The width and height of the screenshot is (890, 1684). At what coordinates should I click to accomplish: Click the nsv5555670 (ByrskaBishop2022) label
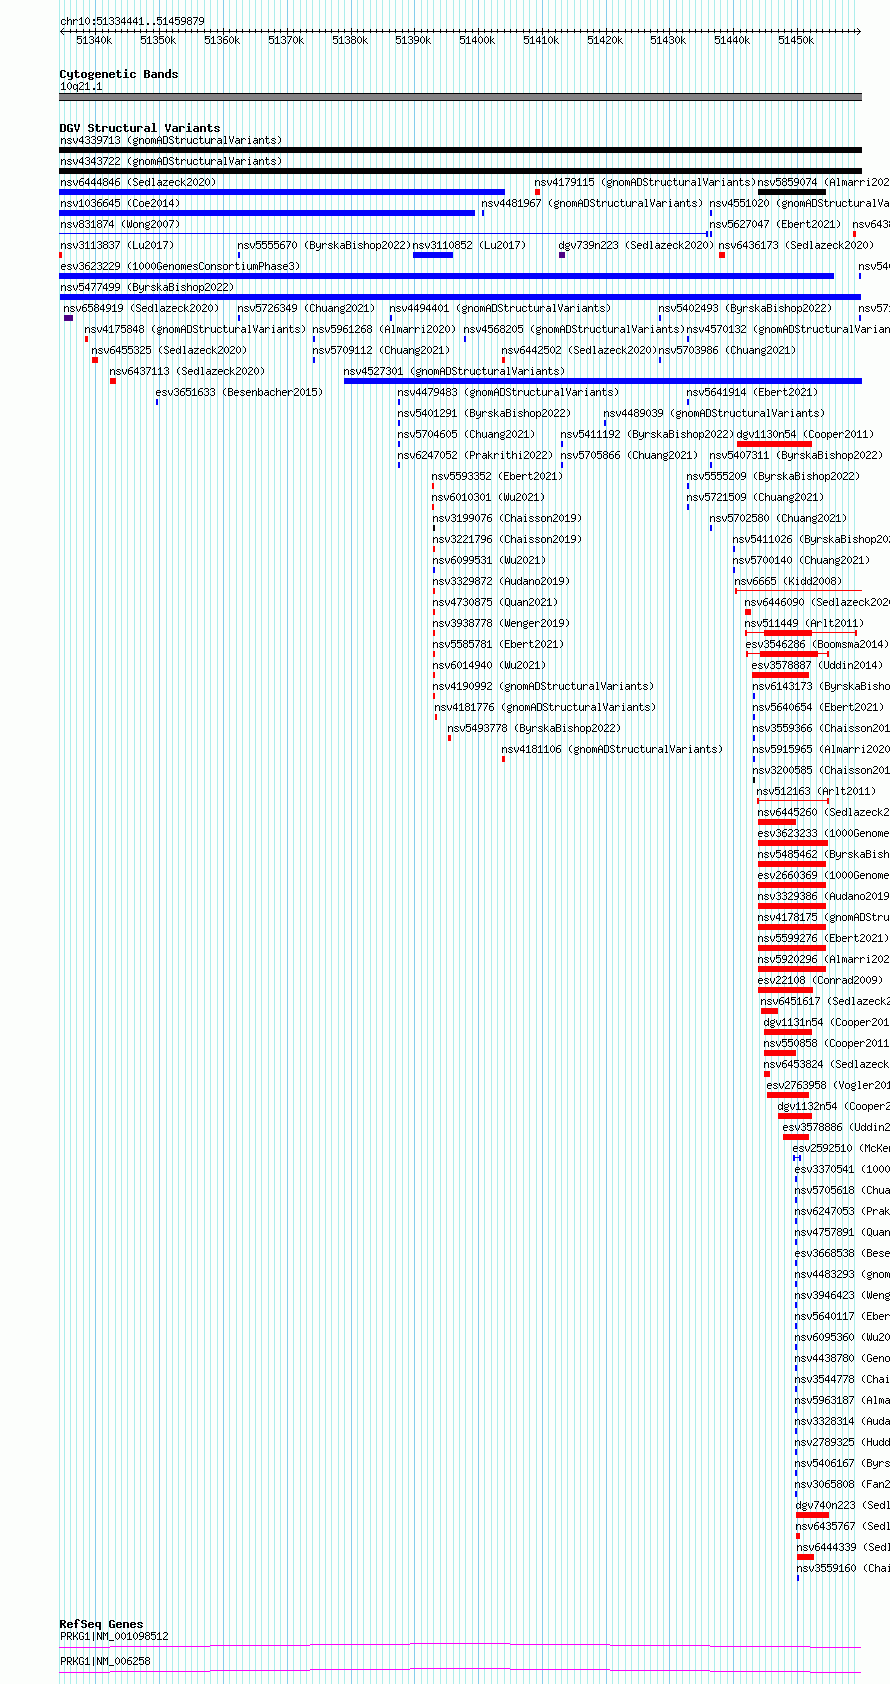pyautogui.click(x=324, y=245)
